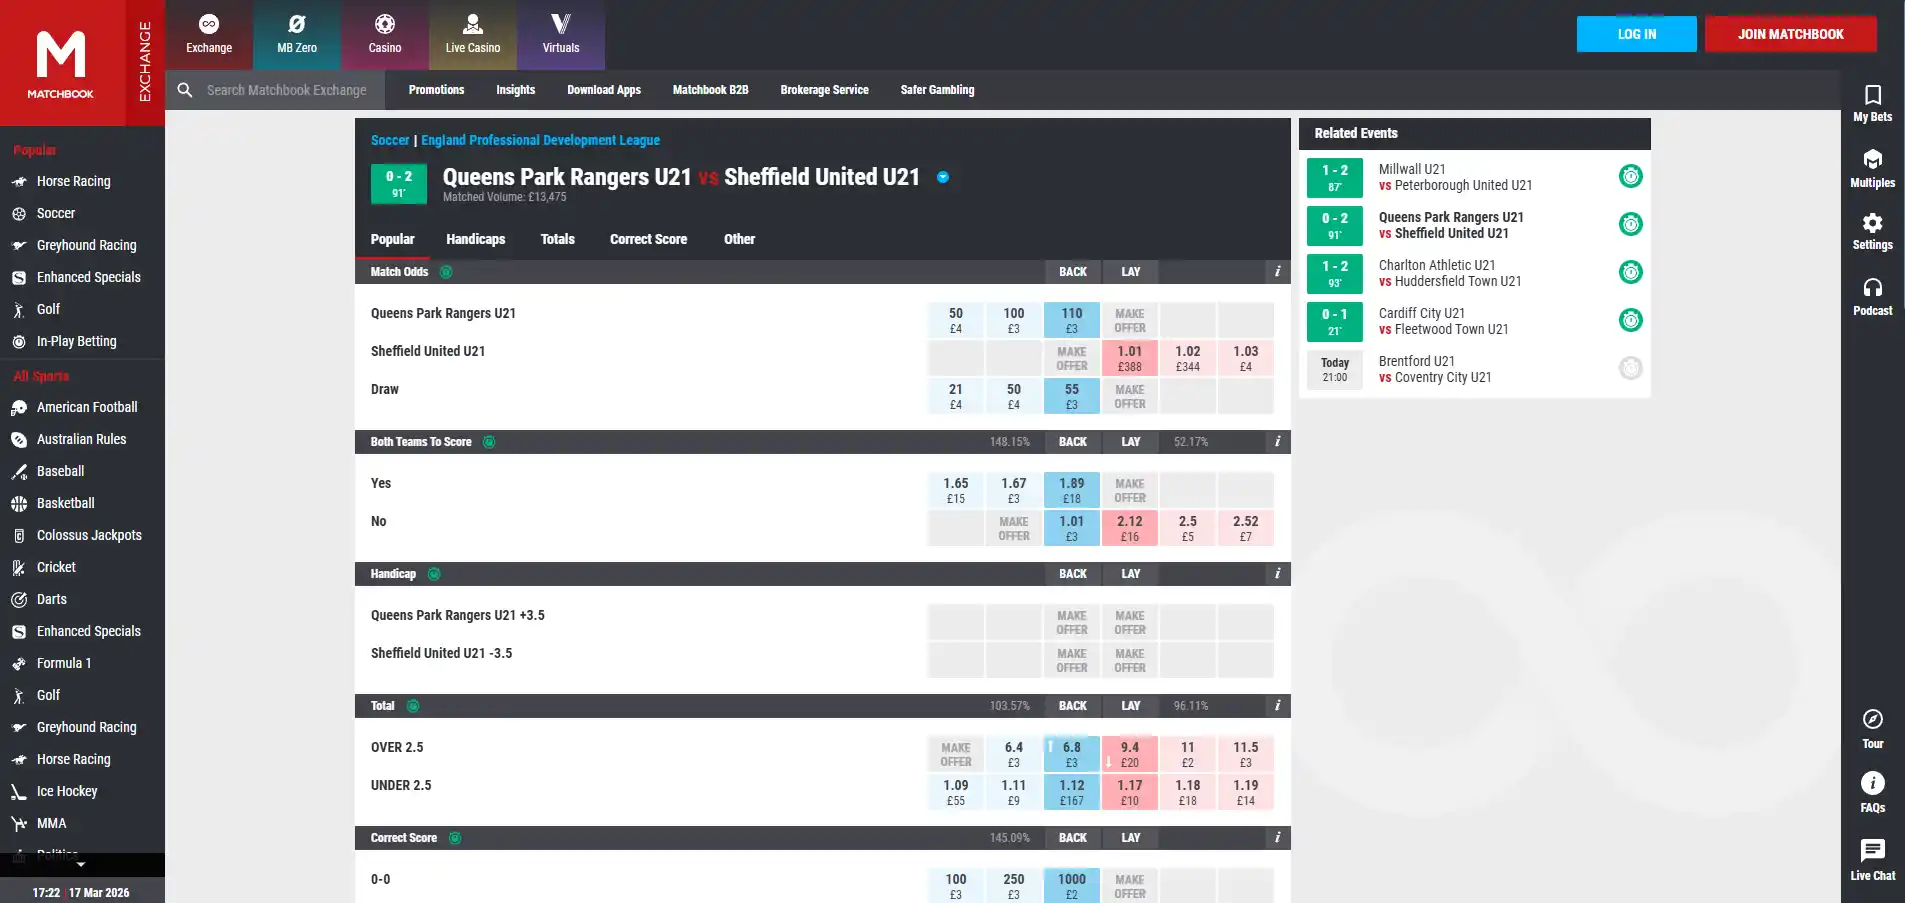Open MB Zero from top bar
Screen dimensions: 1905x903
(x=297, y=34)
